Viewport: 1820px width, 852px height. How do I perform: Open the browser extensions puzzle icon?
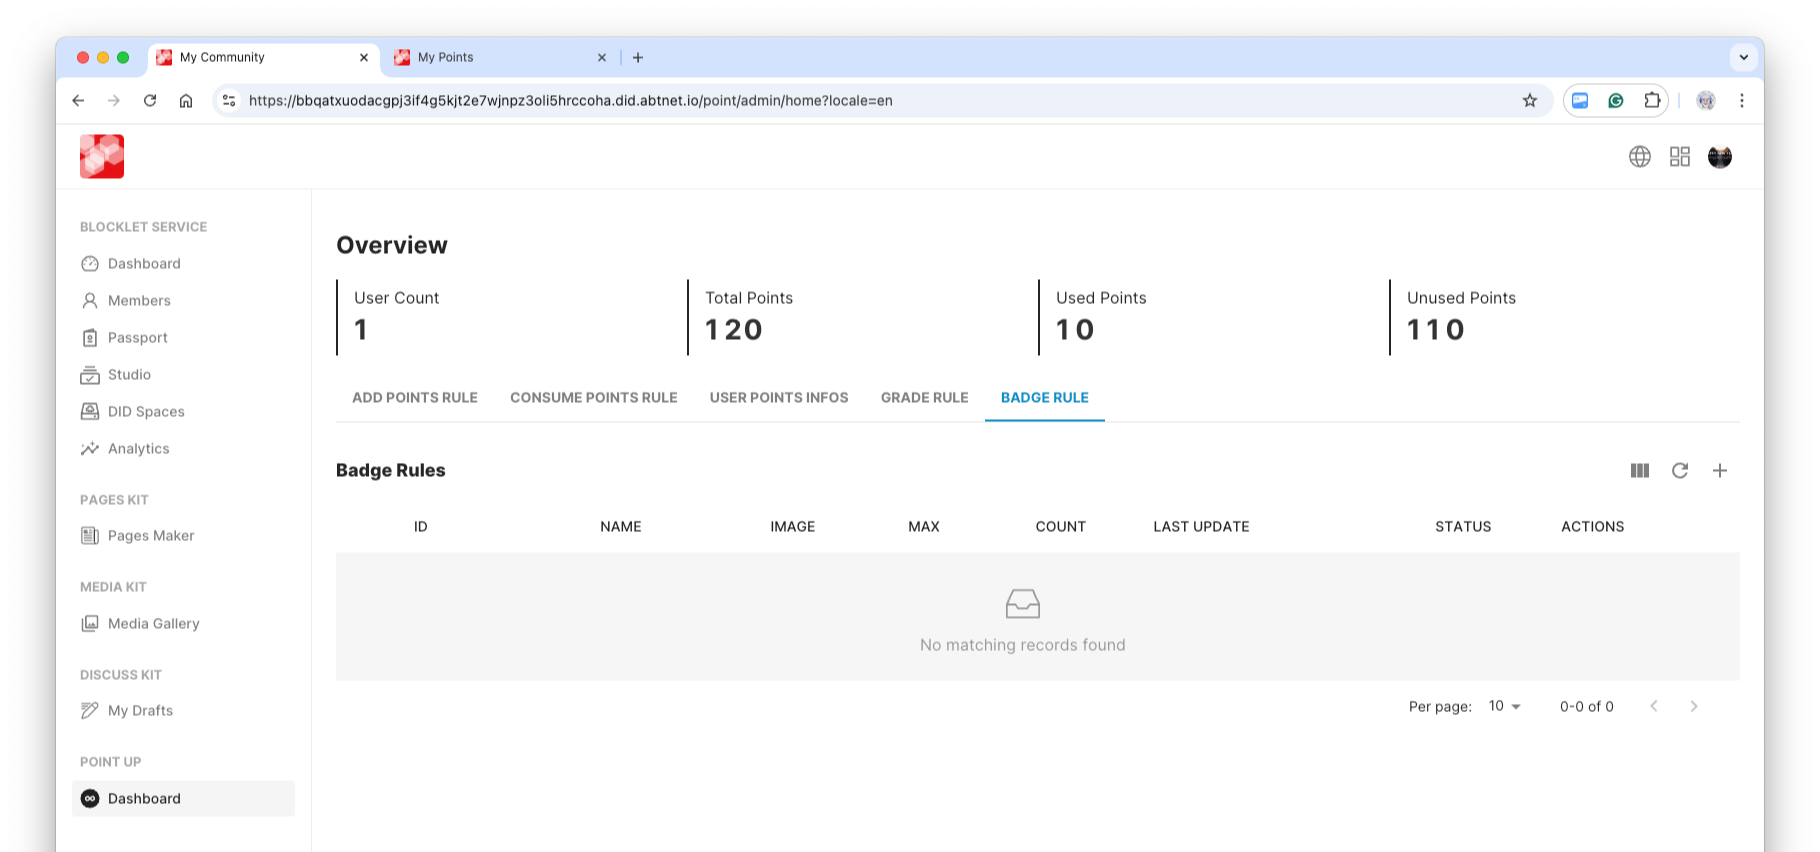[1651, 100]
